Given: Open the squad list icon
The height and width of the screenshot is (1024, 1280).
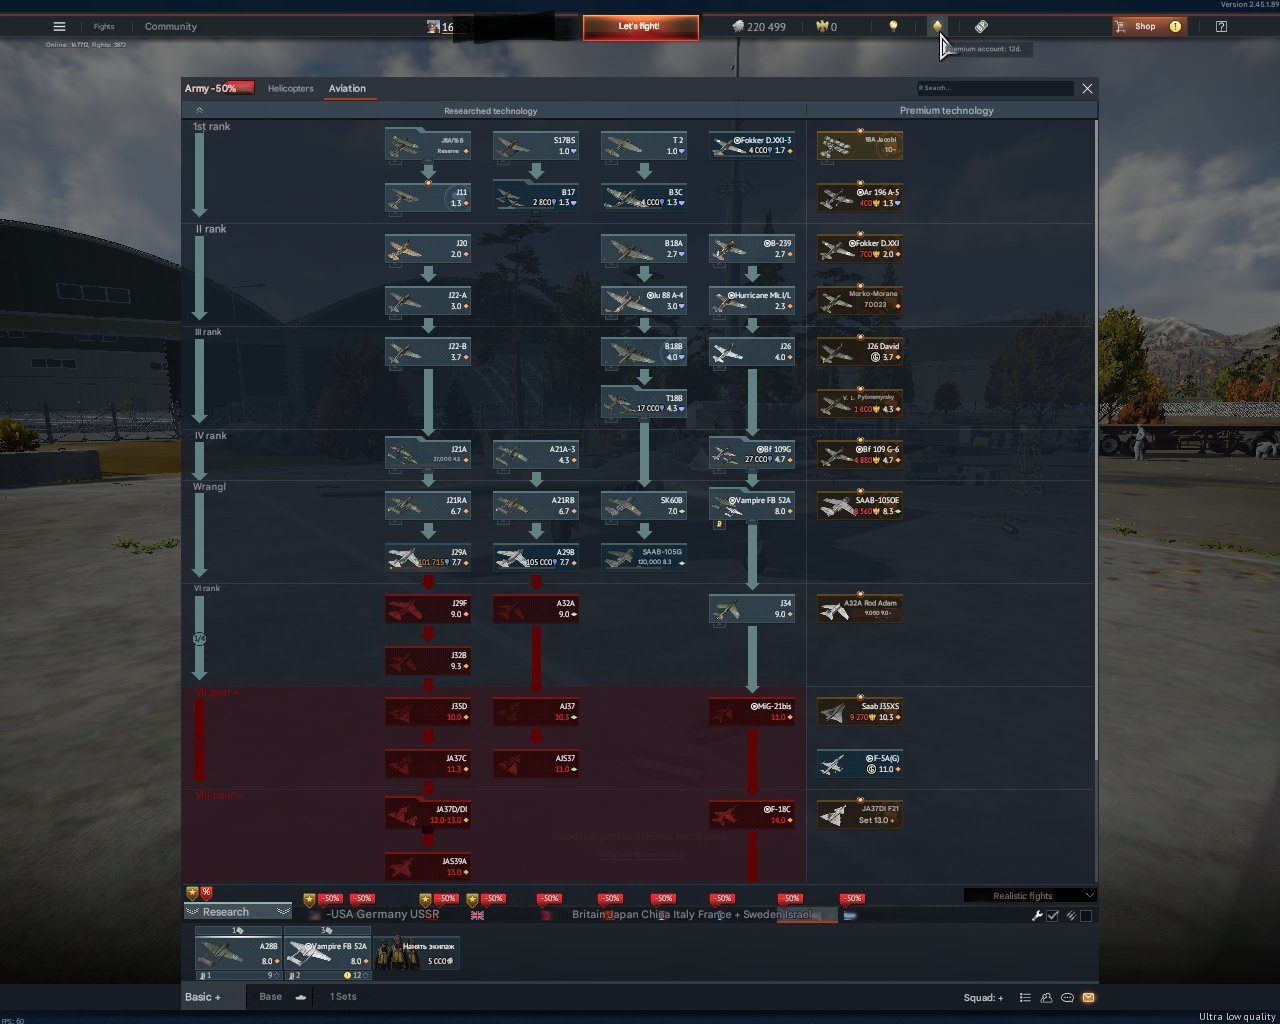Looking at the screenshot, I should tap(1025, 997).
